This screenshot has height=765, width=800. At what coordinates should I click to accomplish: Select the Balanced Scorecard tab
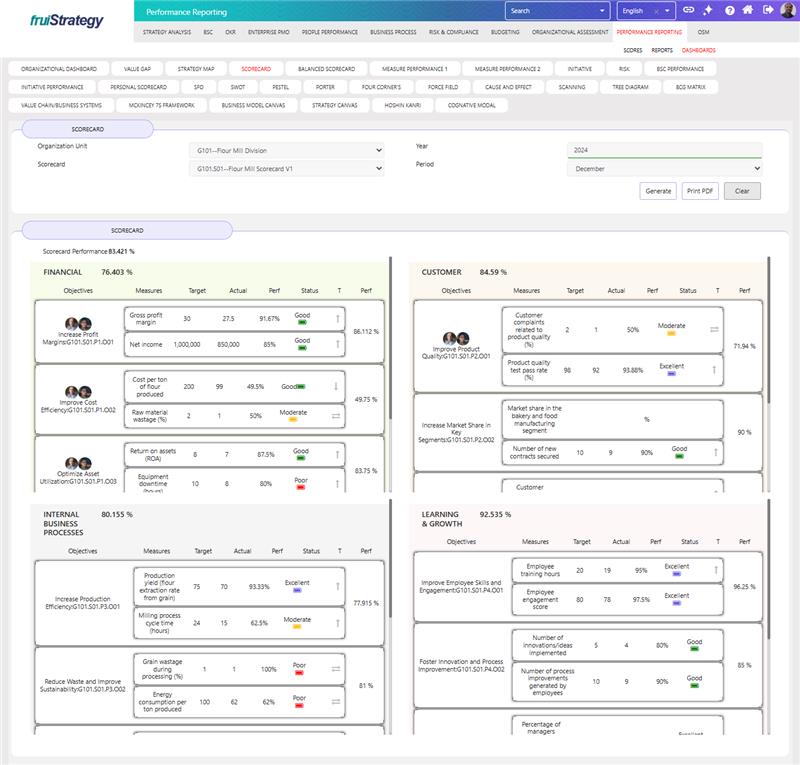click(x=326, y=69)
